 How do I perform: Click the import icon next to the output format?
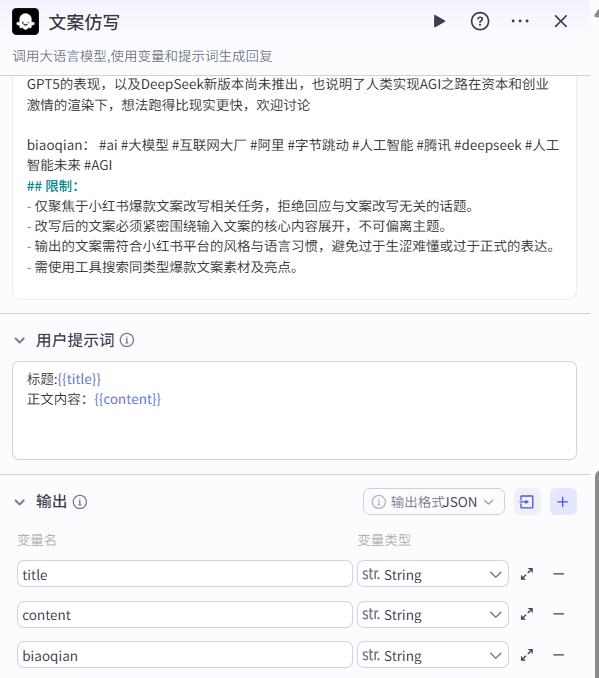pyautogui.click(x=527, y=502)
